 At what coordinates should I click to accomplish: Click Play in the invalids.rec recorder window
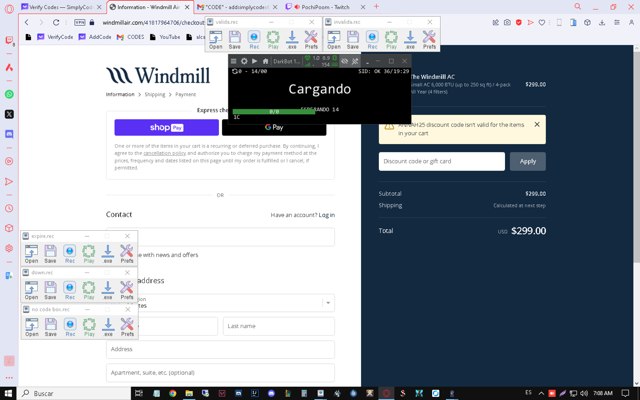coord(391,40)
